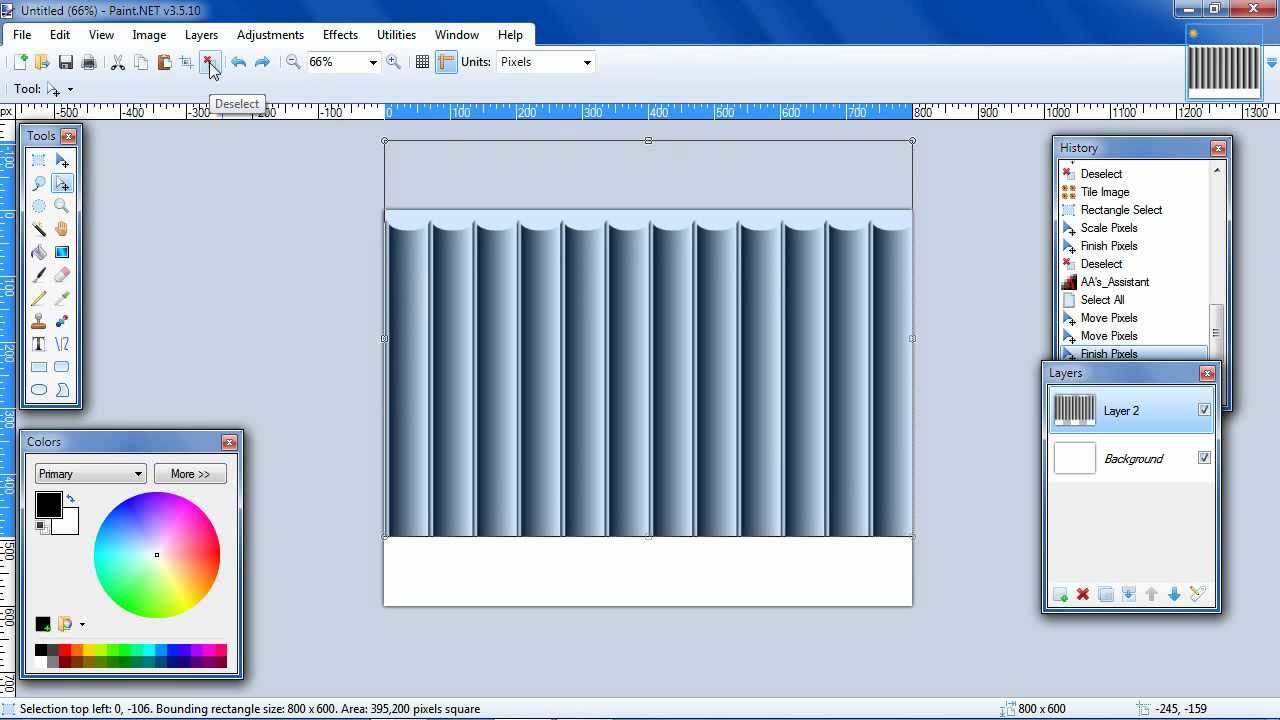
Task: Click the Tile Image history entry
Action: coord(1105,192)
